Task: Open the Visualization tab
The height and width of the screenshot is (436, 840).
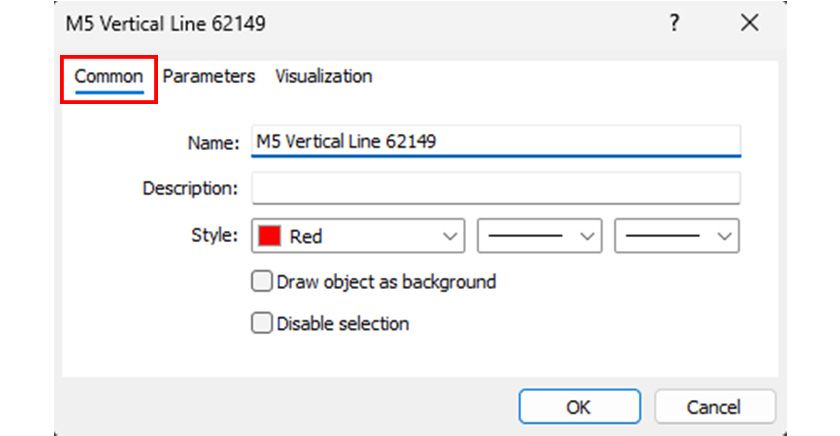Action: click(x=323, y=76)
